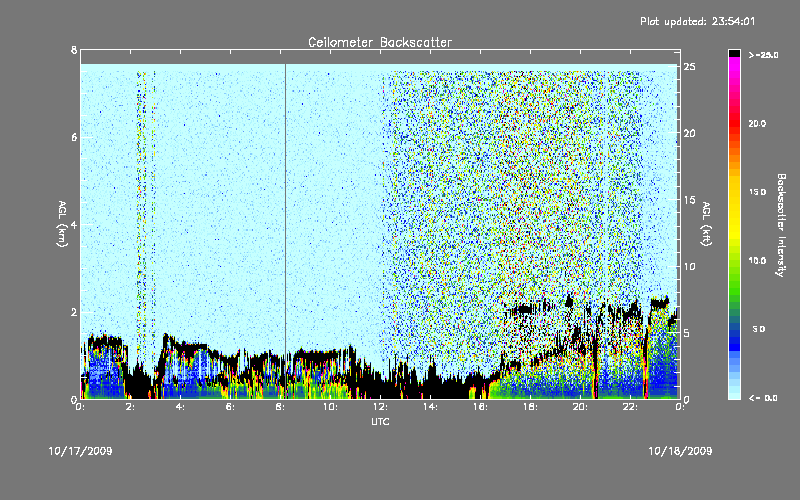Image resolution: width=800 pixels, height=500 pixels.
Task: Click the end date label 10/18/2009
Action: [680, 451]
